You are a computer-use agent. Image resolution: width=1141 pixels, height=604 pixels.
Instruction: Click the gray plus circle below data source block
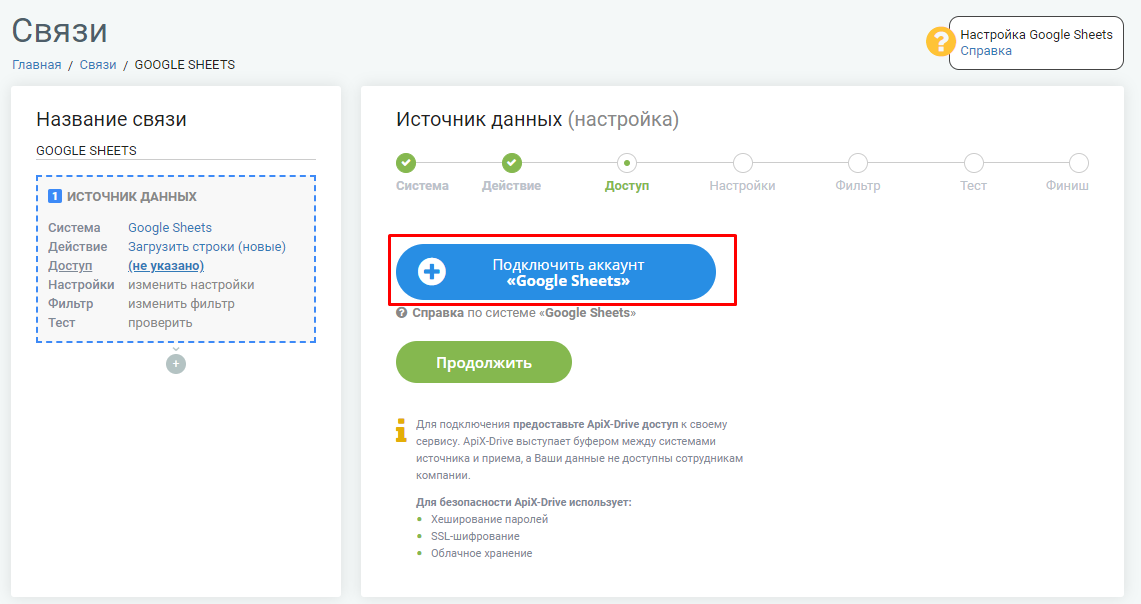pos(175,364)
